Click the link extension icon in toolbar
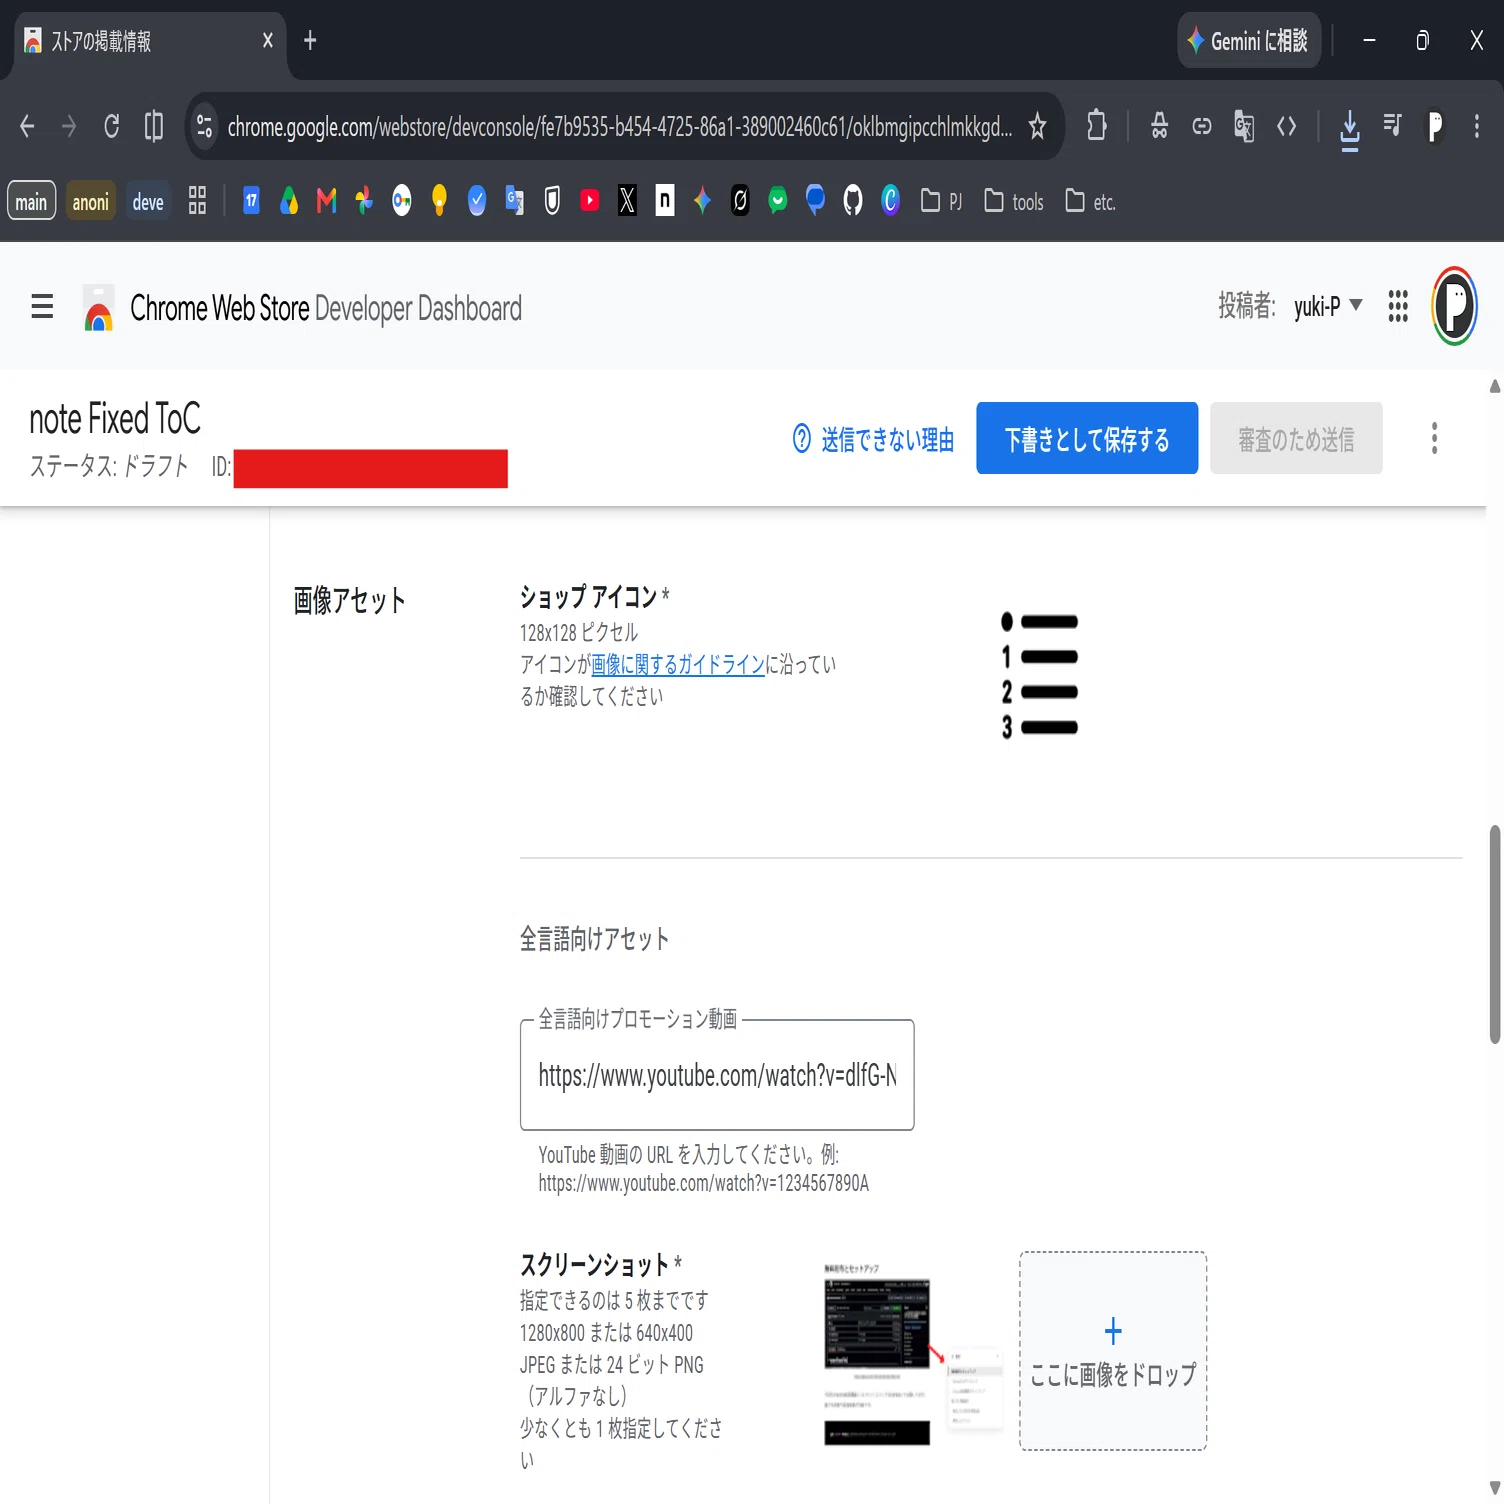This screenshot has height=1504, width=1504. (x=1202, y=126)
